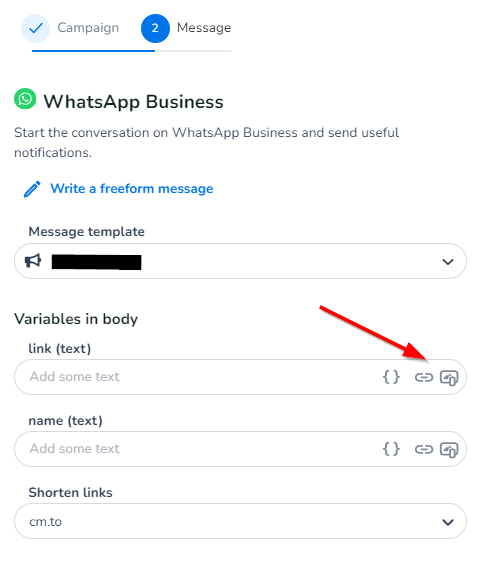Image resolution: width=485 pixels, height=575 pixels.
Task: Open Write a freeform message link
Action: coord(132,188)
